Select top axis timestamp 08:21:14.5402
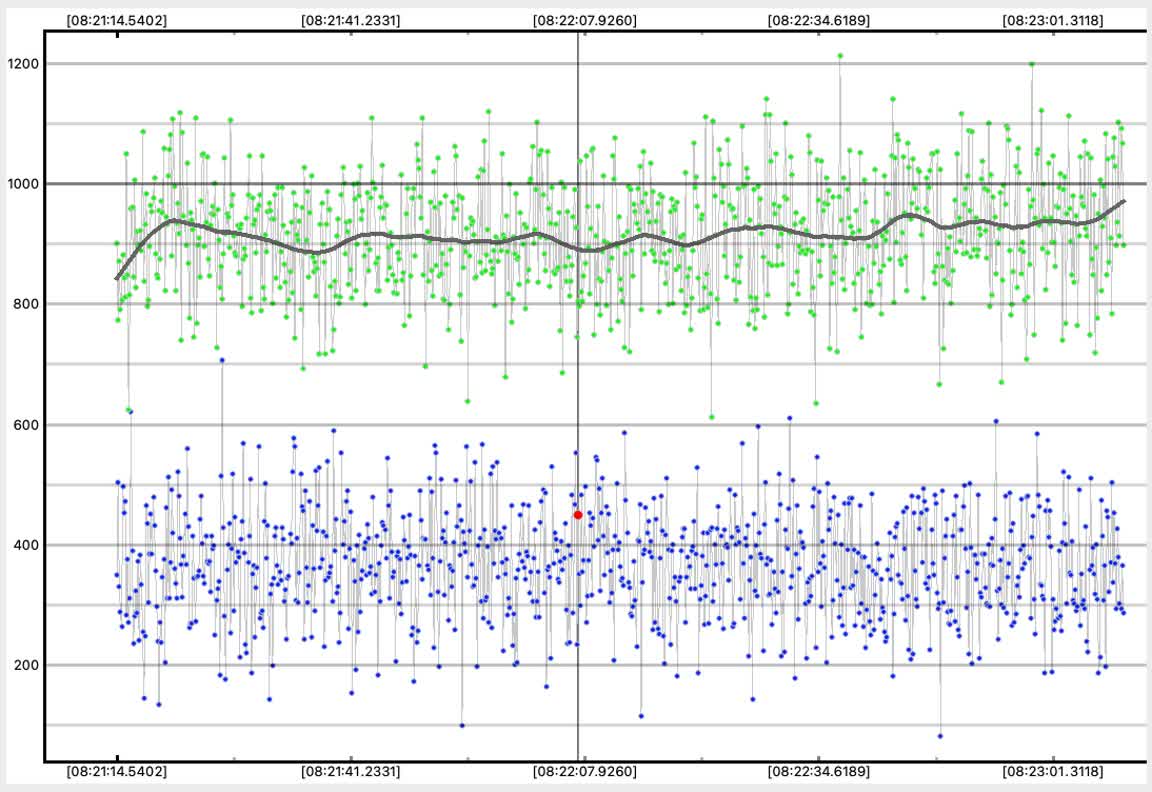Image resolution: width=1152 pixels, height=792 pixels. pyautogui.click(x=117, y=19)
